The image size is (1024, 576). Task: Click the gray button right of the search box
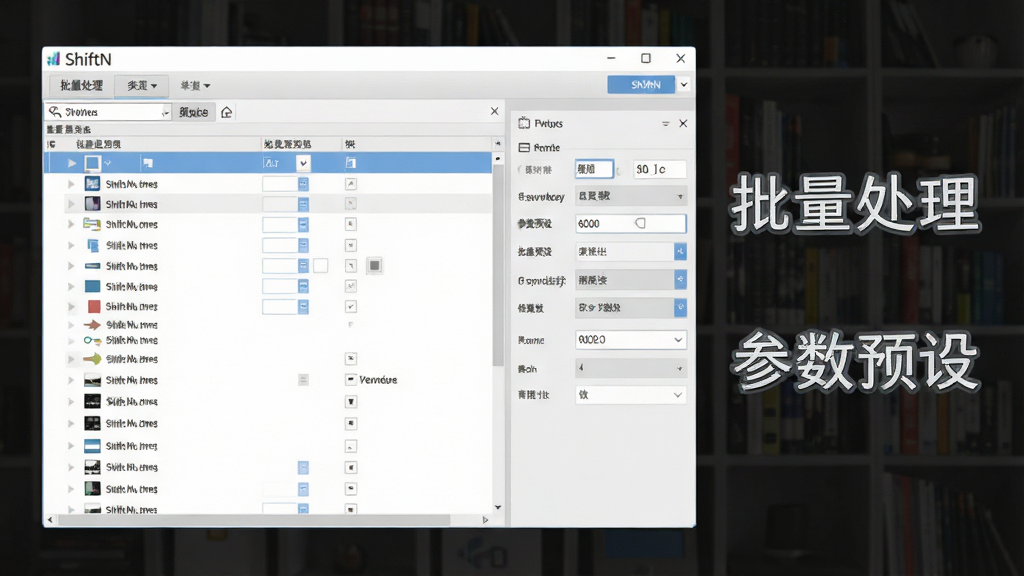click(194, 112)
